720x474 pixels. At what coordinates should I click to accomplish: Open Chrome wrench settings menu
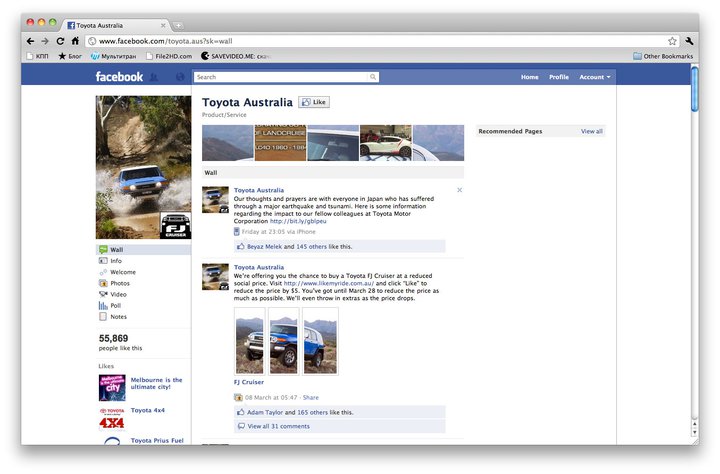(689, 41)
